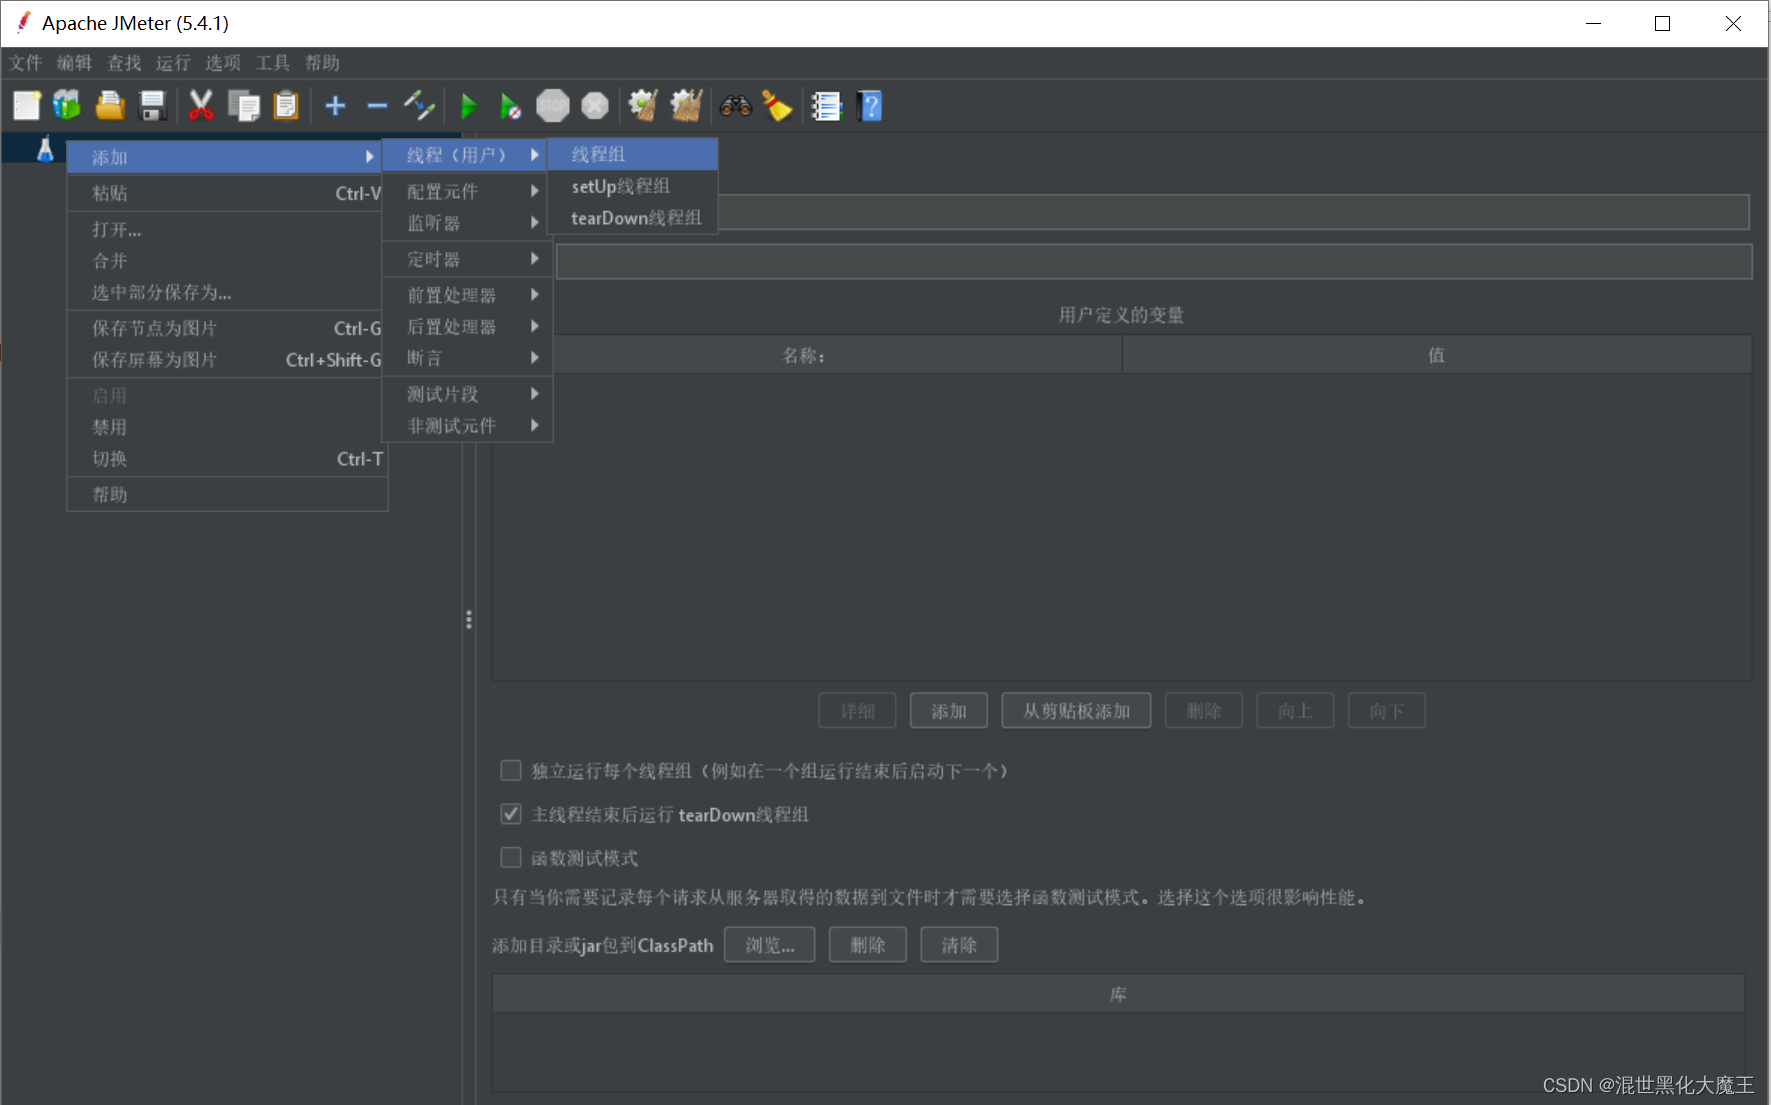Click the 名称: column header
The width and height of the screenshot is (1771, 1105).
pyautogui.click(x=806, y=355)
